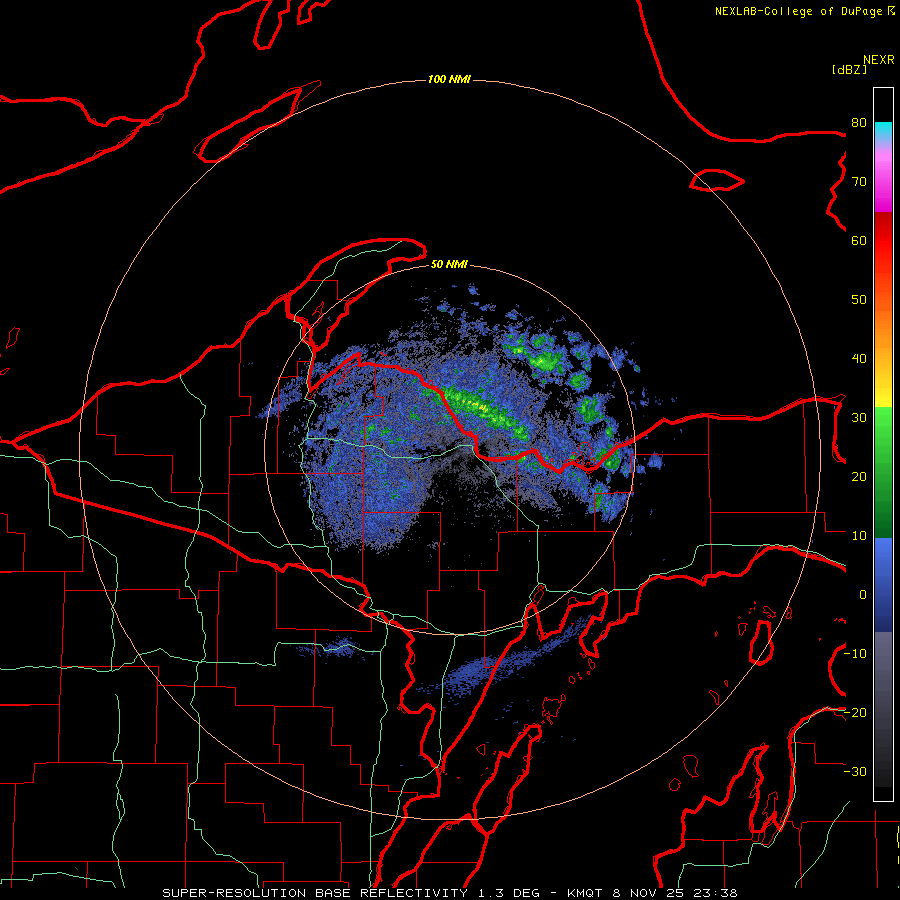Screen dimensions: 900x900
Task: Click the bright green segment of the color bar
Action: [883, 422]
